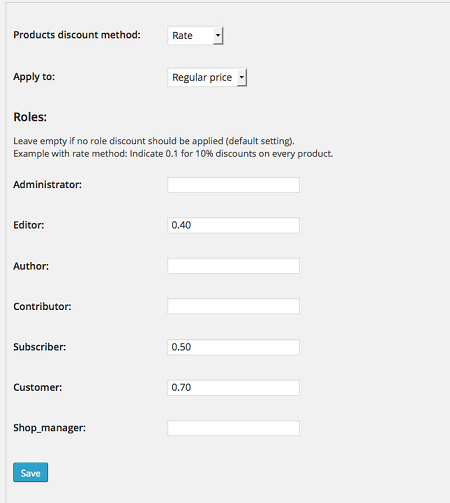450x503 pixels.
Task: Click the "Shop_manager:" field label
Action: click(49, 428)
